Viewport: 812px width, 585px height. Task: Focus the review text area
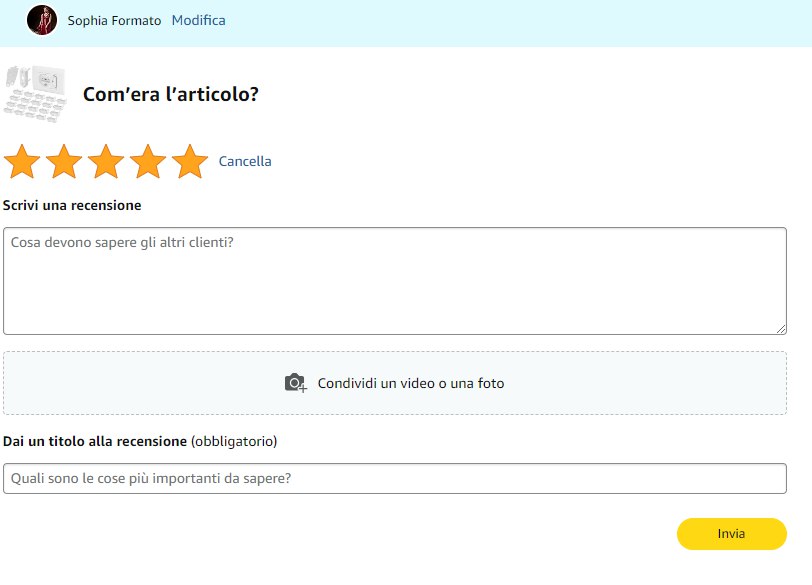pyautogui.click(x=394, y=280)
